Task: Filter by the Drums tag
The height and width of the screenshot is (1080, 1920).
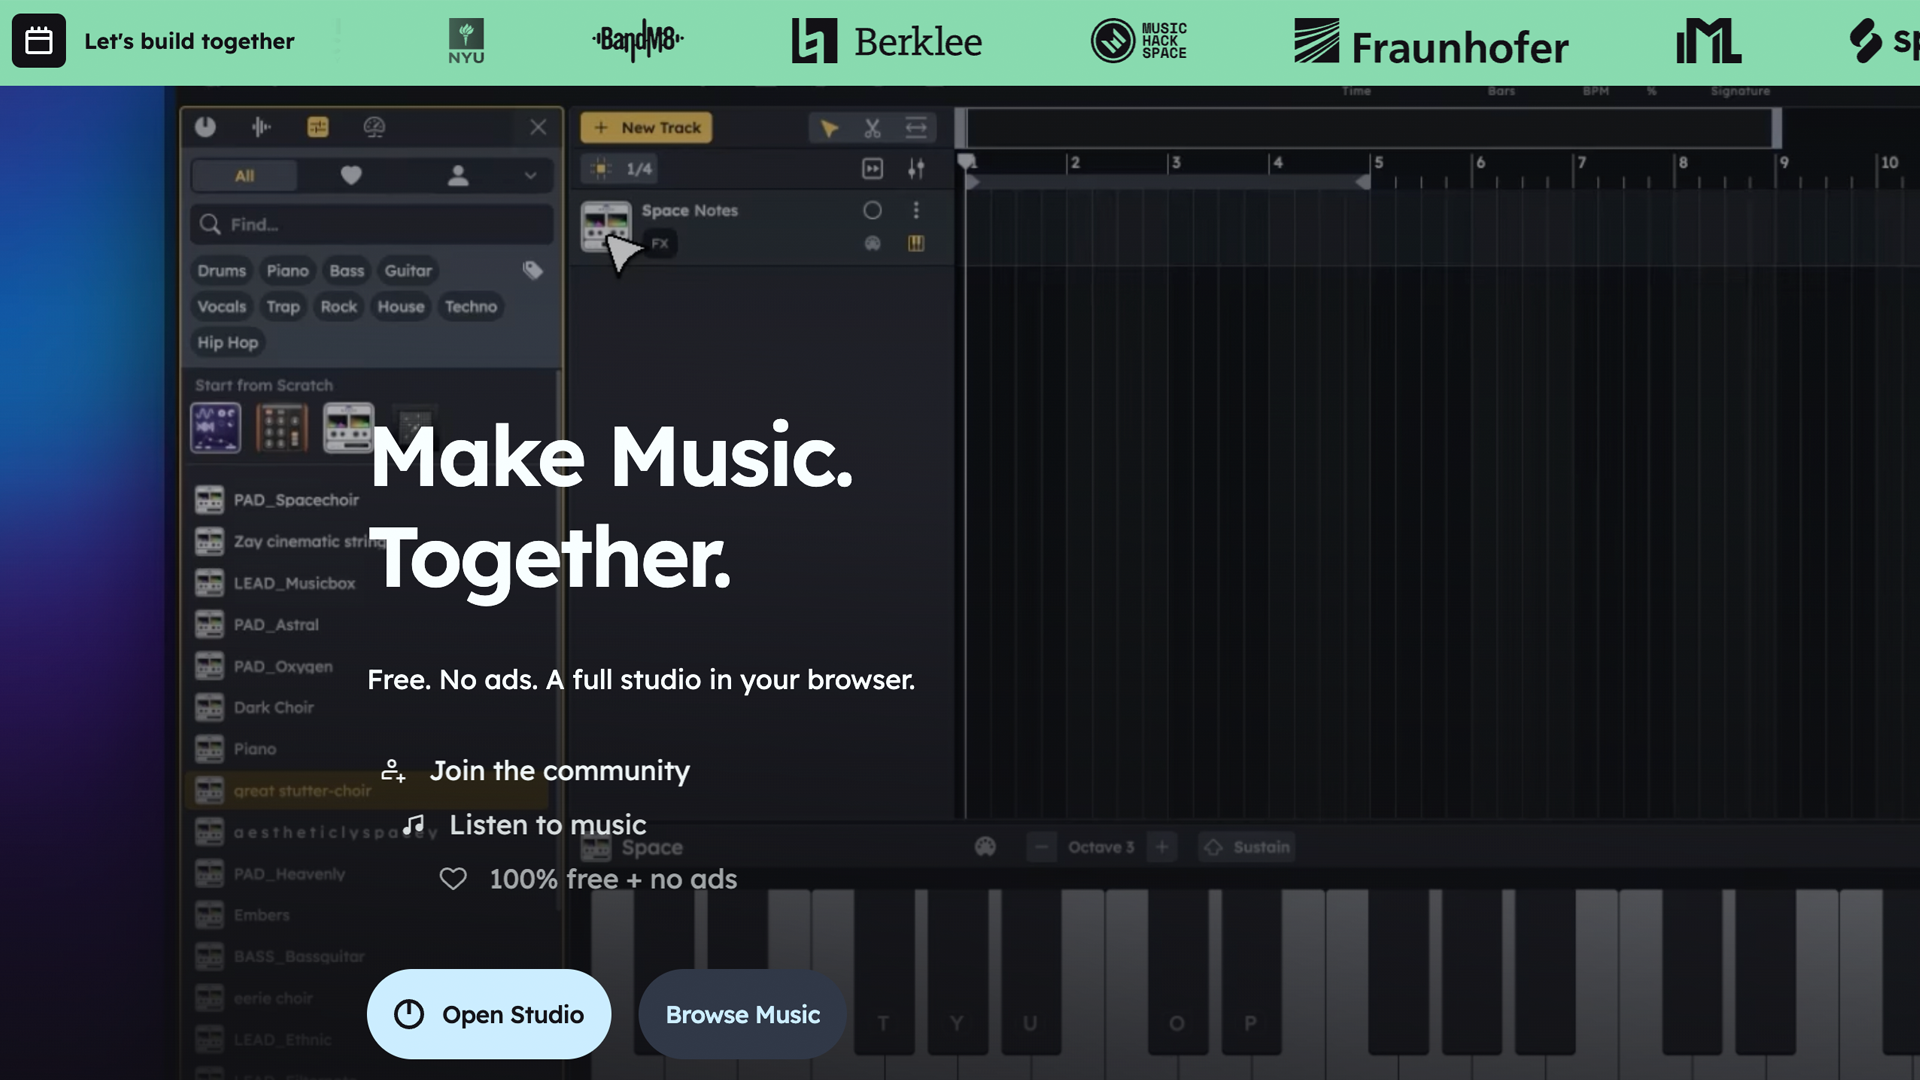Action: 221,270
